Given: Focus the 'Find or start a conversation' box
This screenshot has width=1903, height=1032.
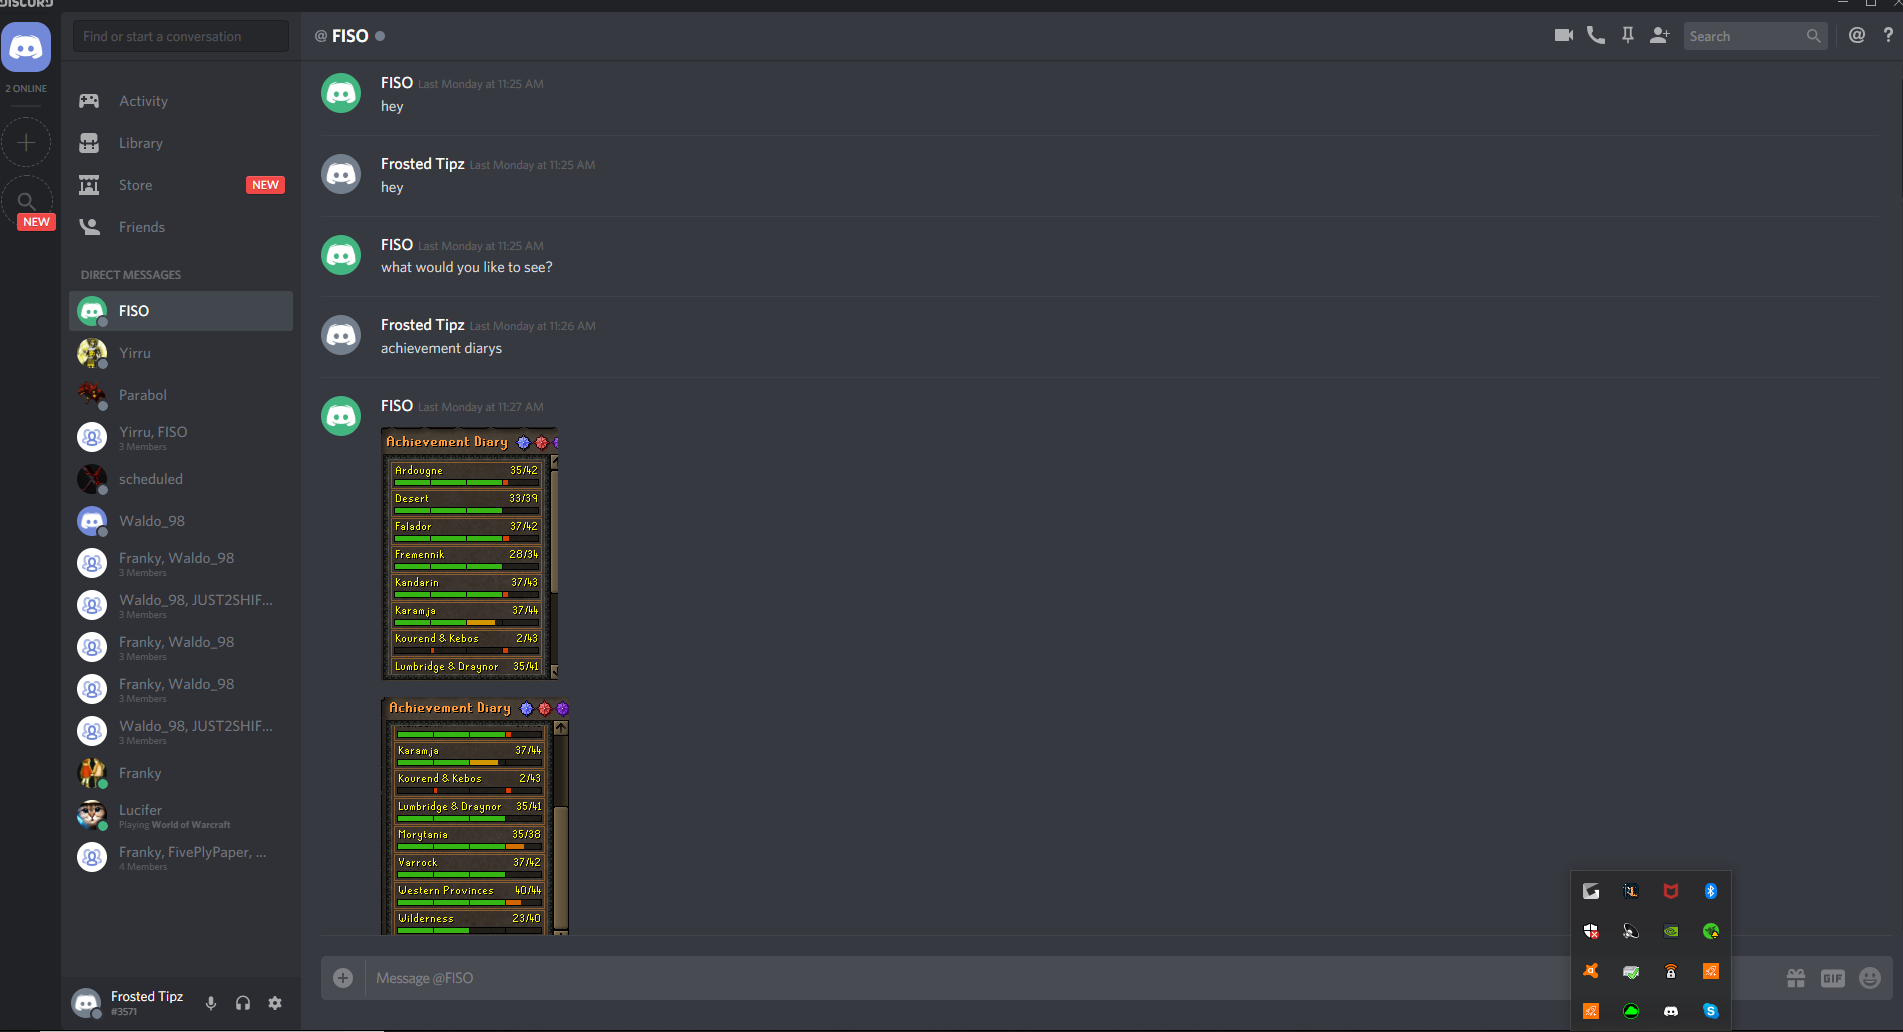Looking at the screenshot, I should 181,36.
